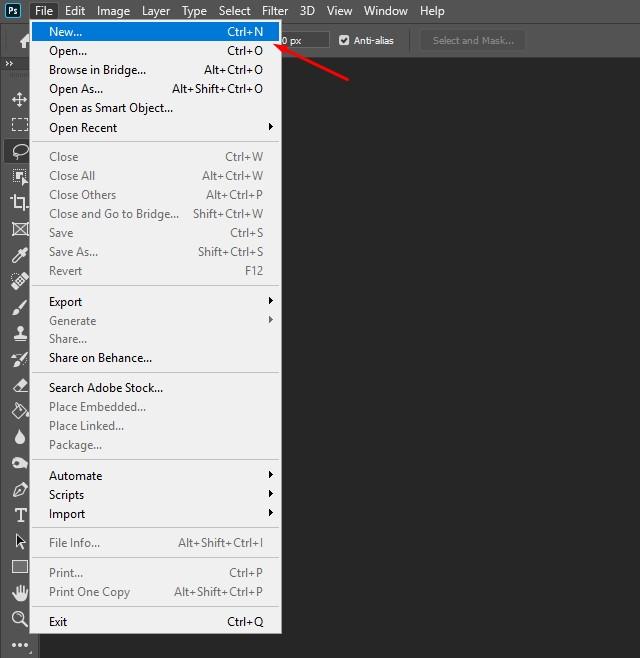
Task: Choose Share on Behance...
Action: coord(156,358)
